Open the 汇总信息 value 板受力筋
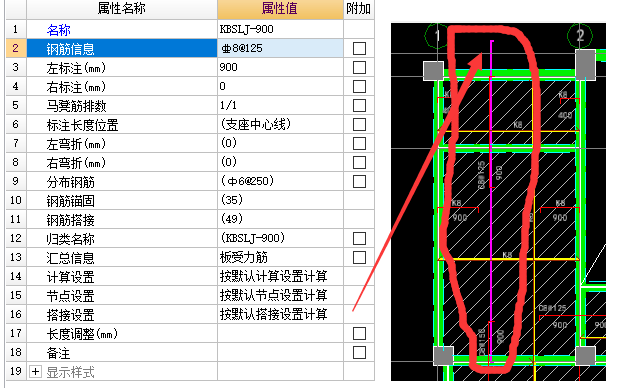 (280, 257)
